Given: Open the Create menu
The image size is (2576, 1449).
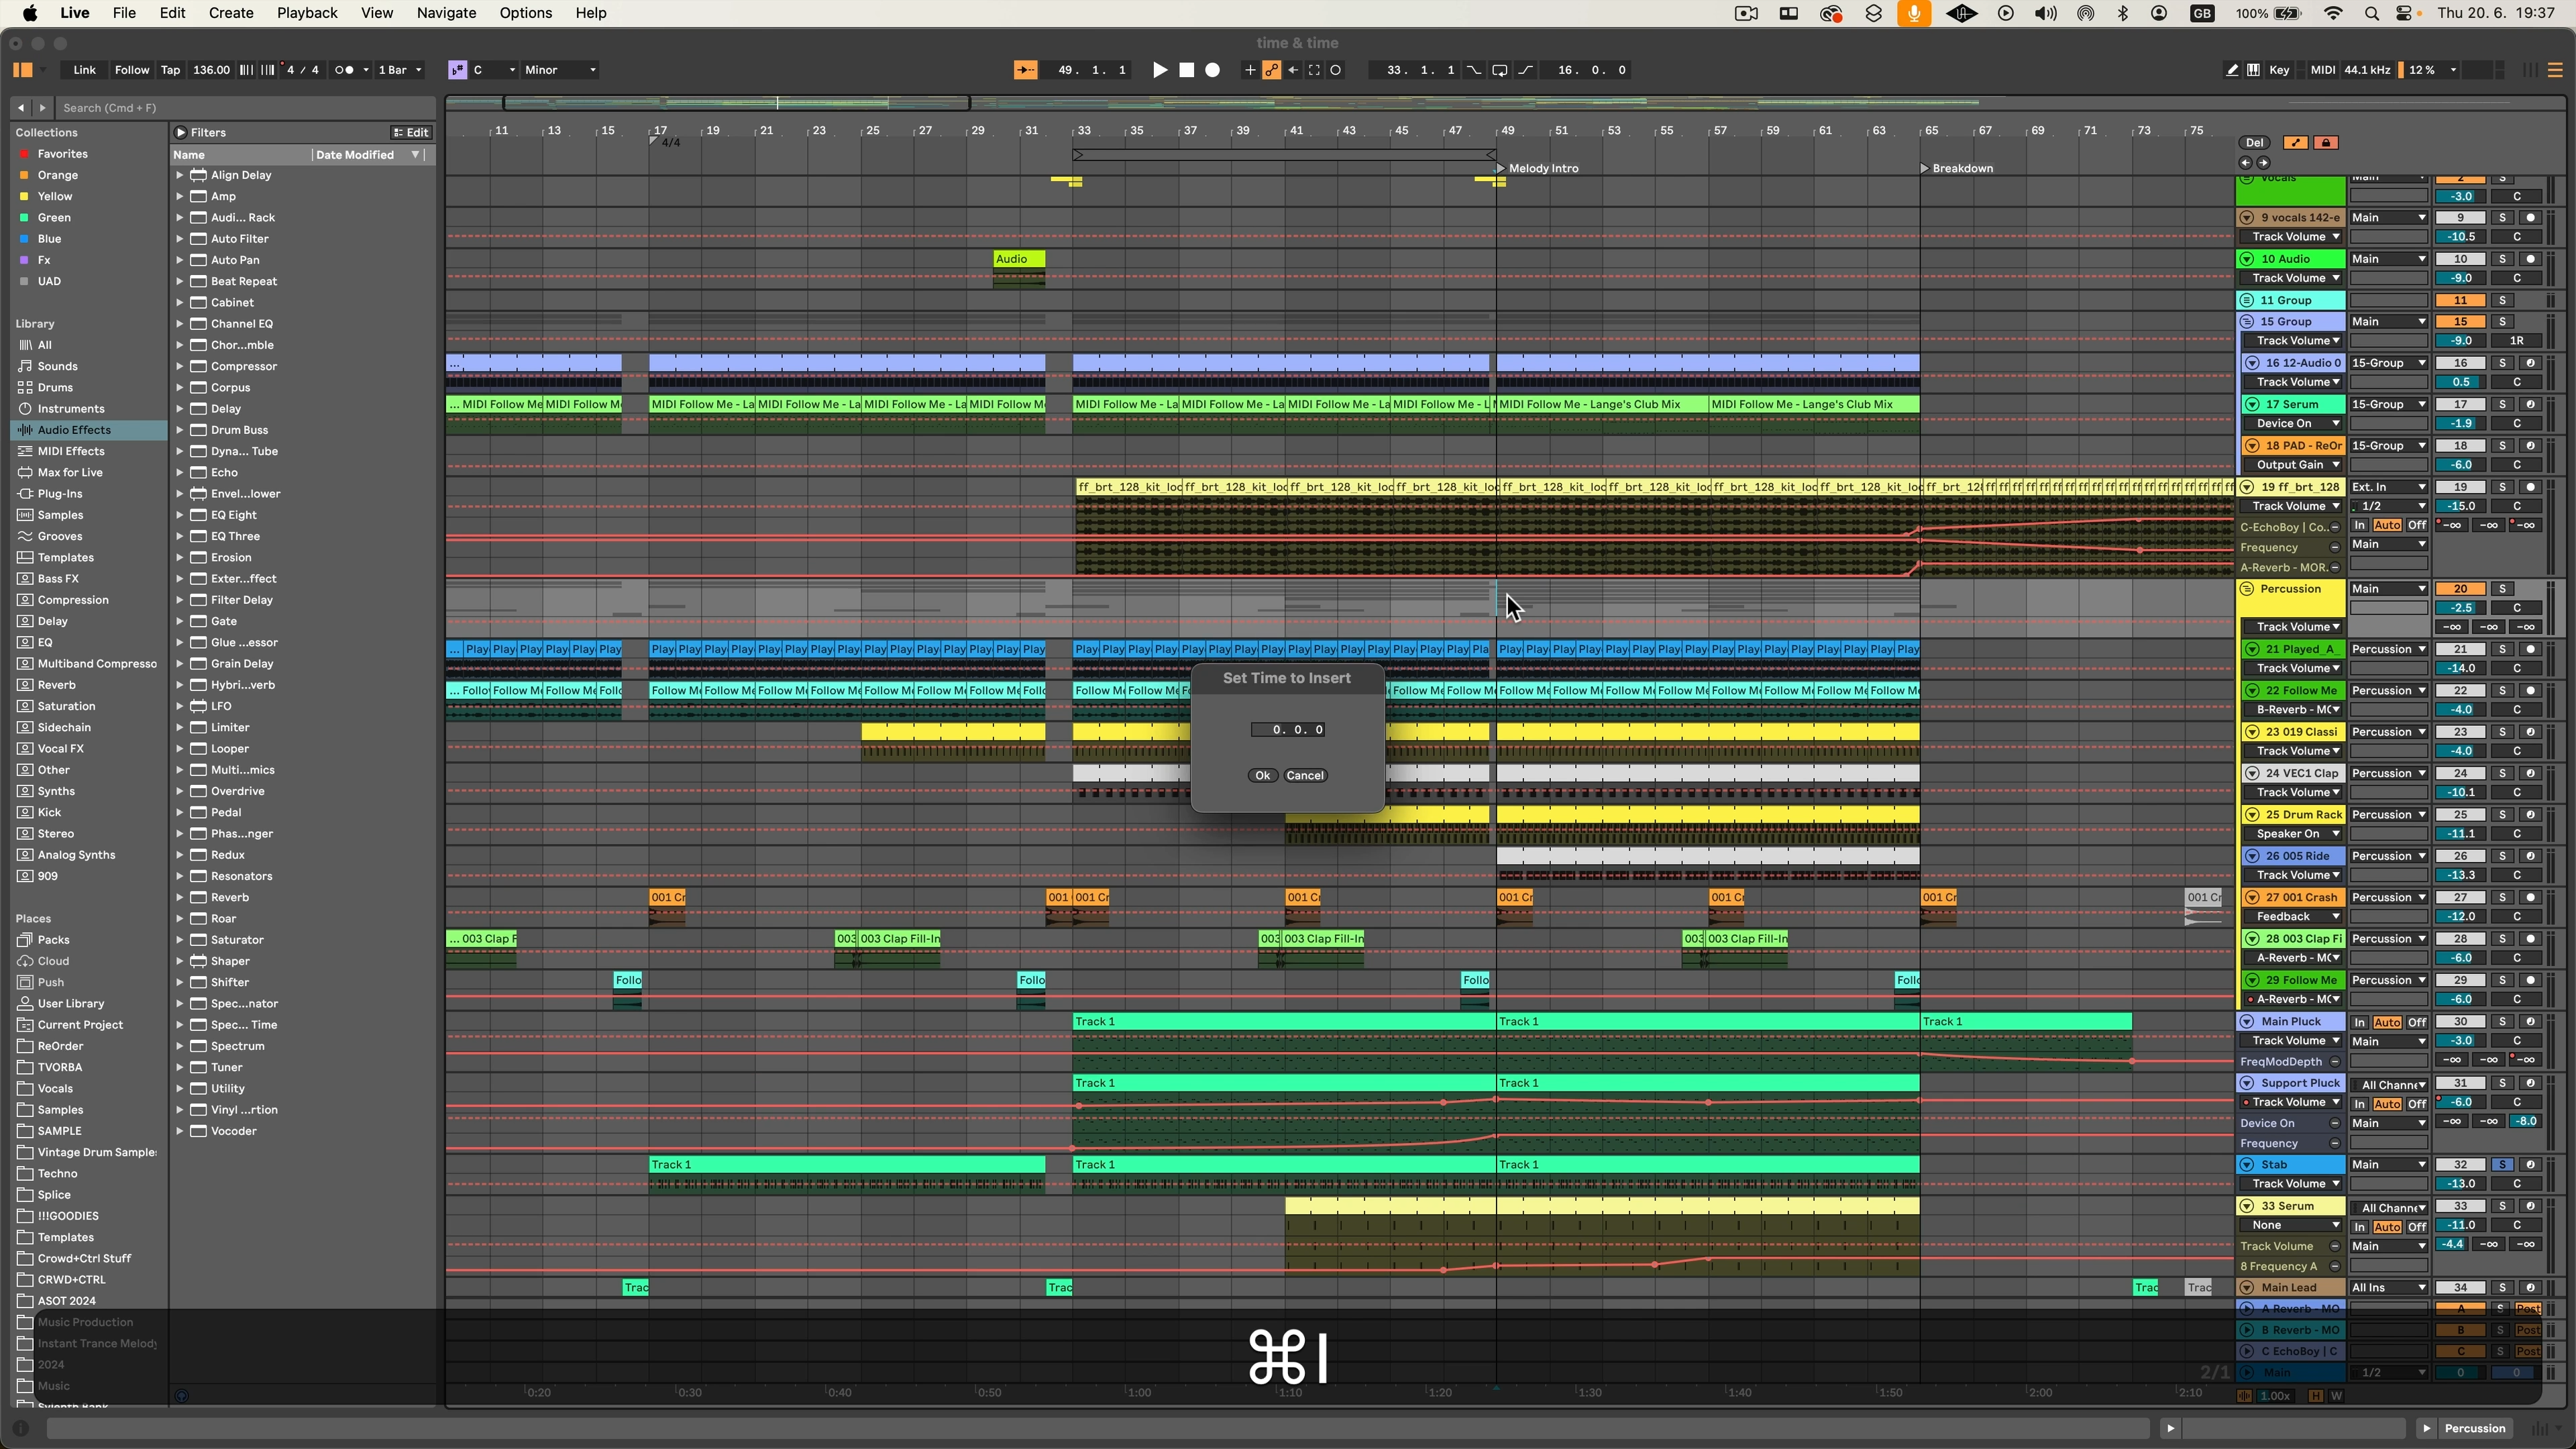Looking at the screenshot, I should (230, 13).
